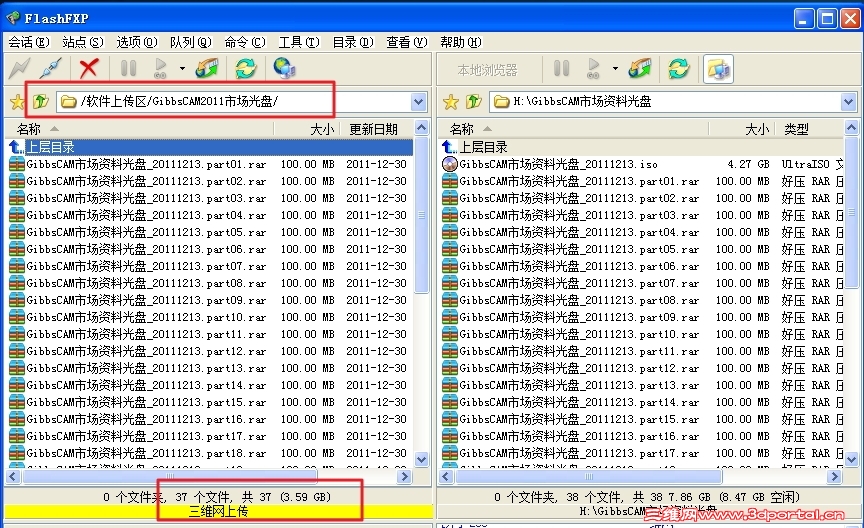The height and width of the screenshot is (528, 864).
Task: Sort right pane by 类型 column header
Action: 809,129
